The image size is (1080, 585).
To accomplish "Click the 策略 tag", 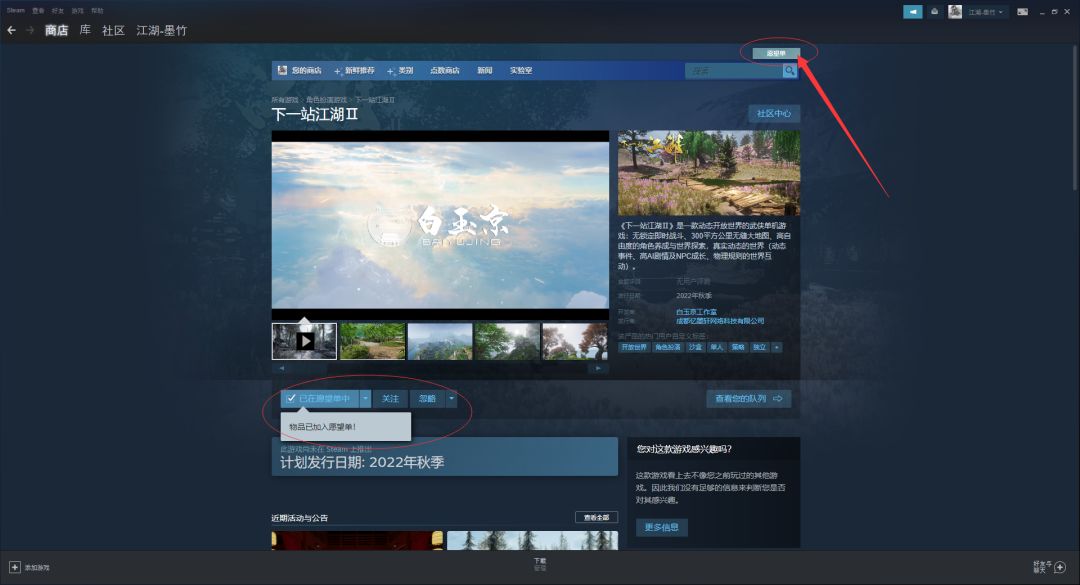I will click(x=738, y=347).
